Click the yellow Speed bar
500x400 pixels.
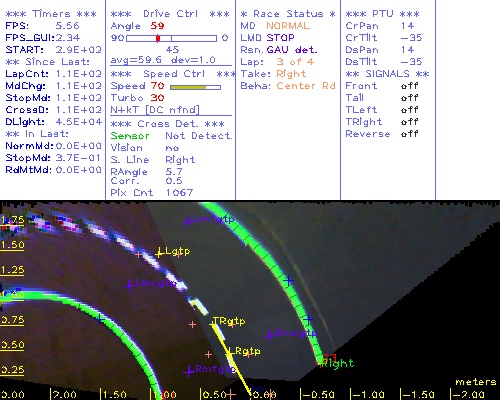click(188, 87)
